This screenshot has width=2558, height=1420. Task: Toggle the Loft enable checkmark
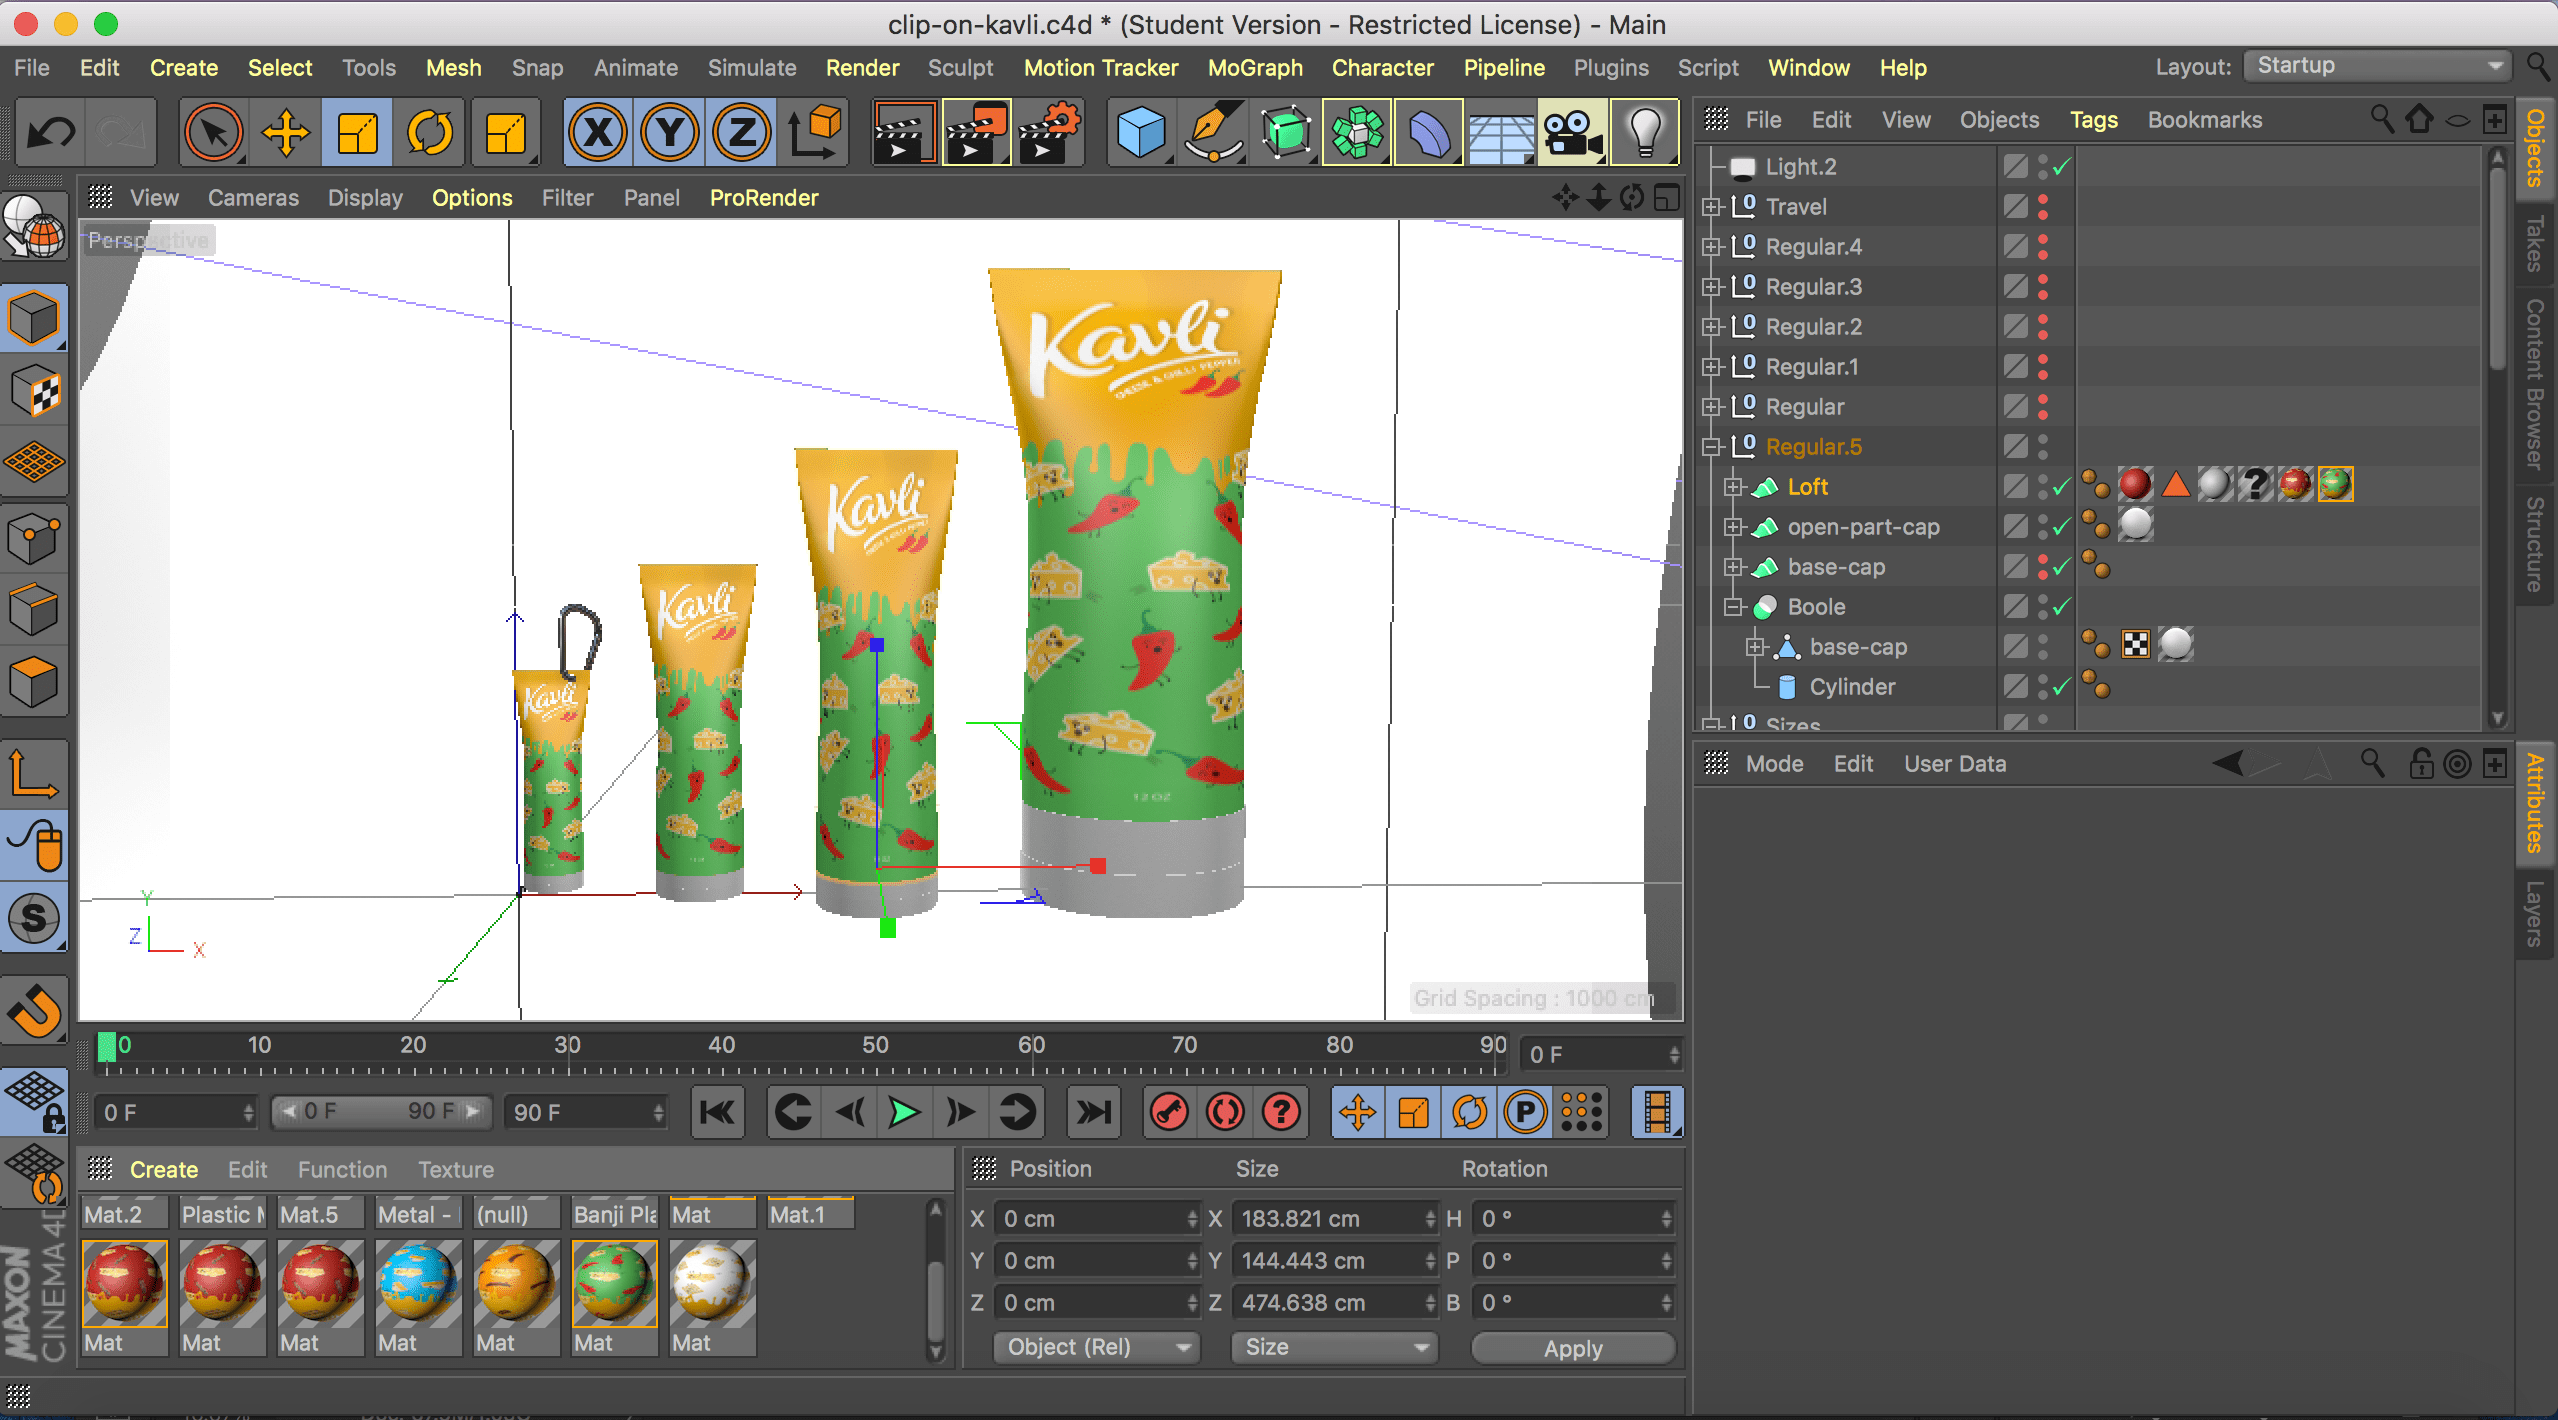coord(2062,487)
